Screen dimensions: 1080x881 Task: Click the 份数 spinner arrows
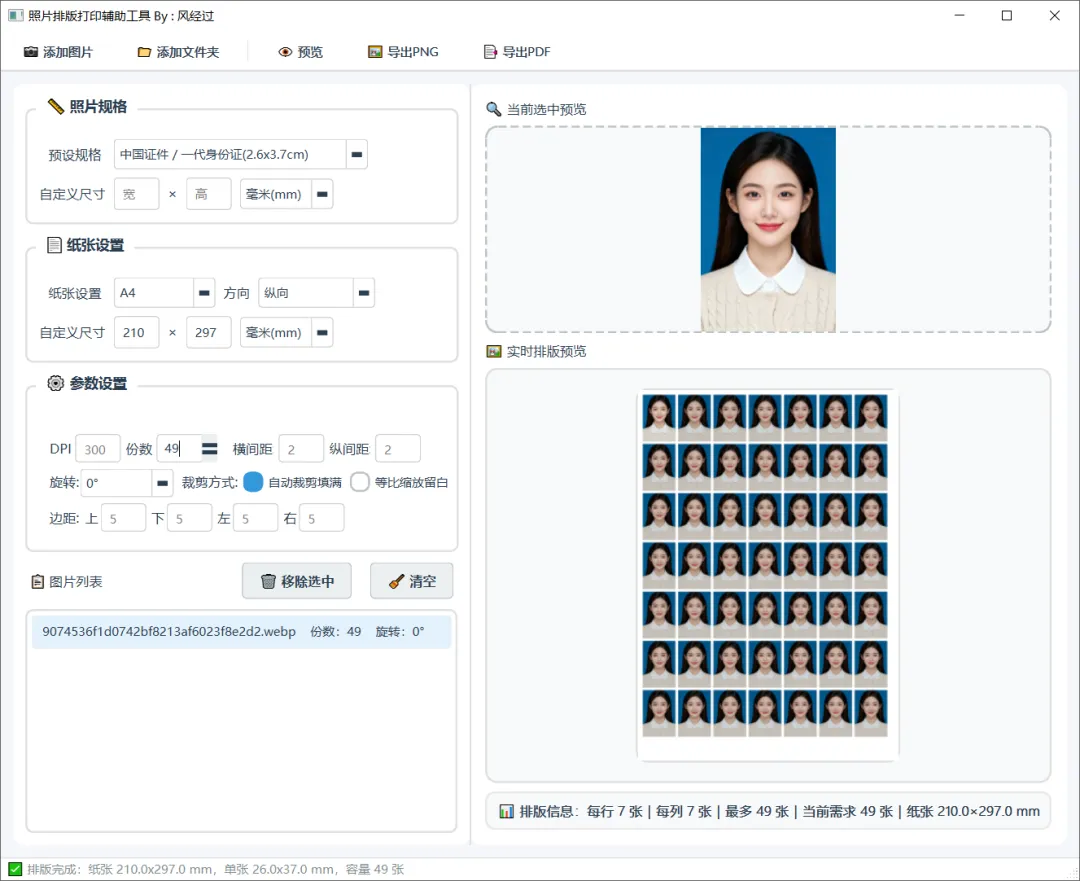pyautogui.click(x=209, y=449)
